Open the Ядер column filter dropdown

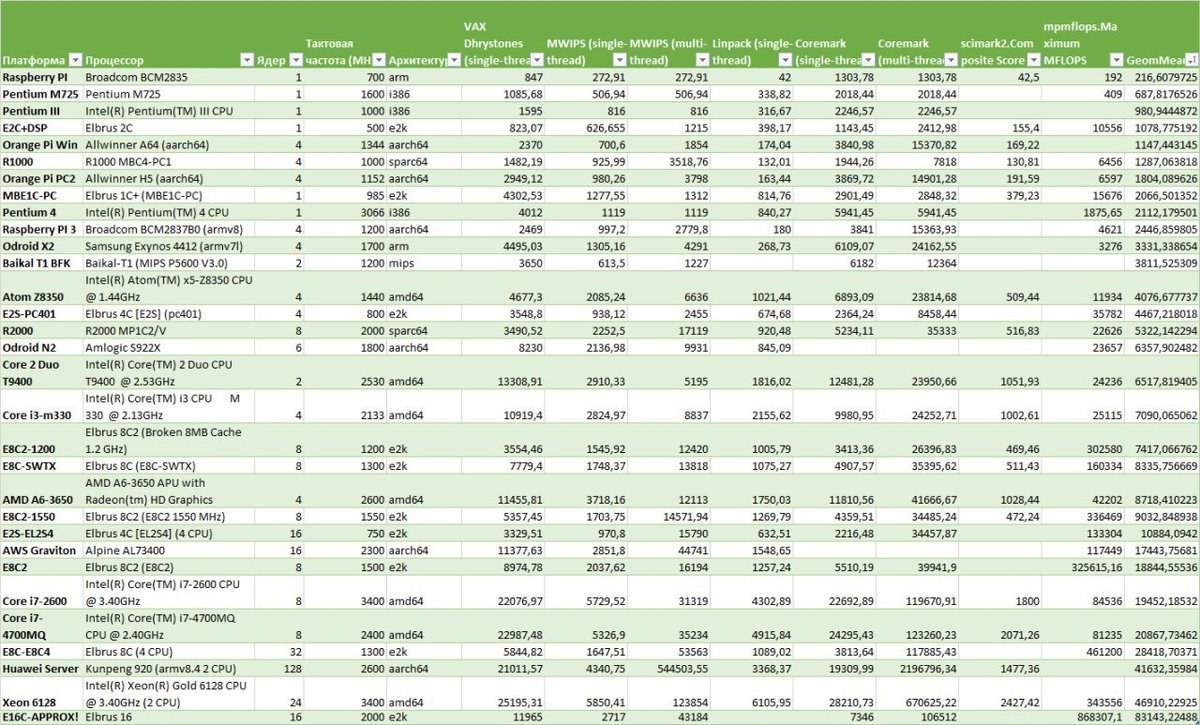295,61
